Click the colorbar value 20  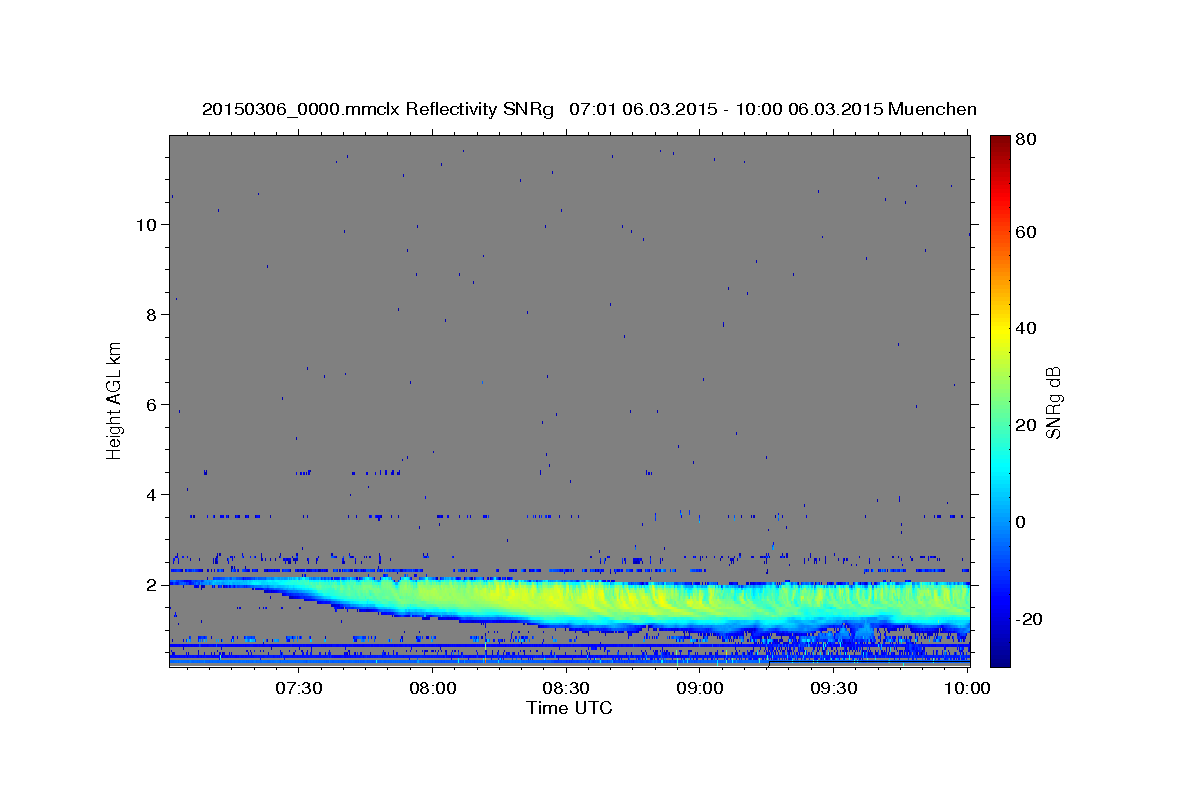click(1025, 425)
